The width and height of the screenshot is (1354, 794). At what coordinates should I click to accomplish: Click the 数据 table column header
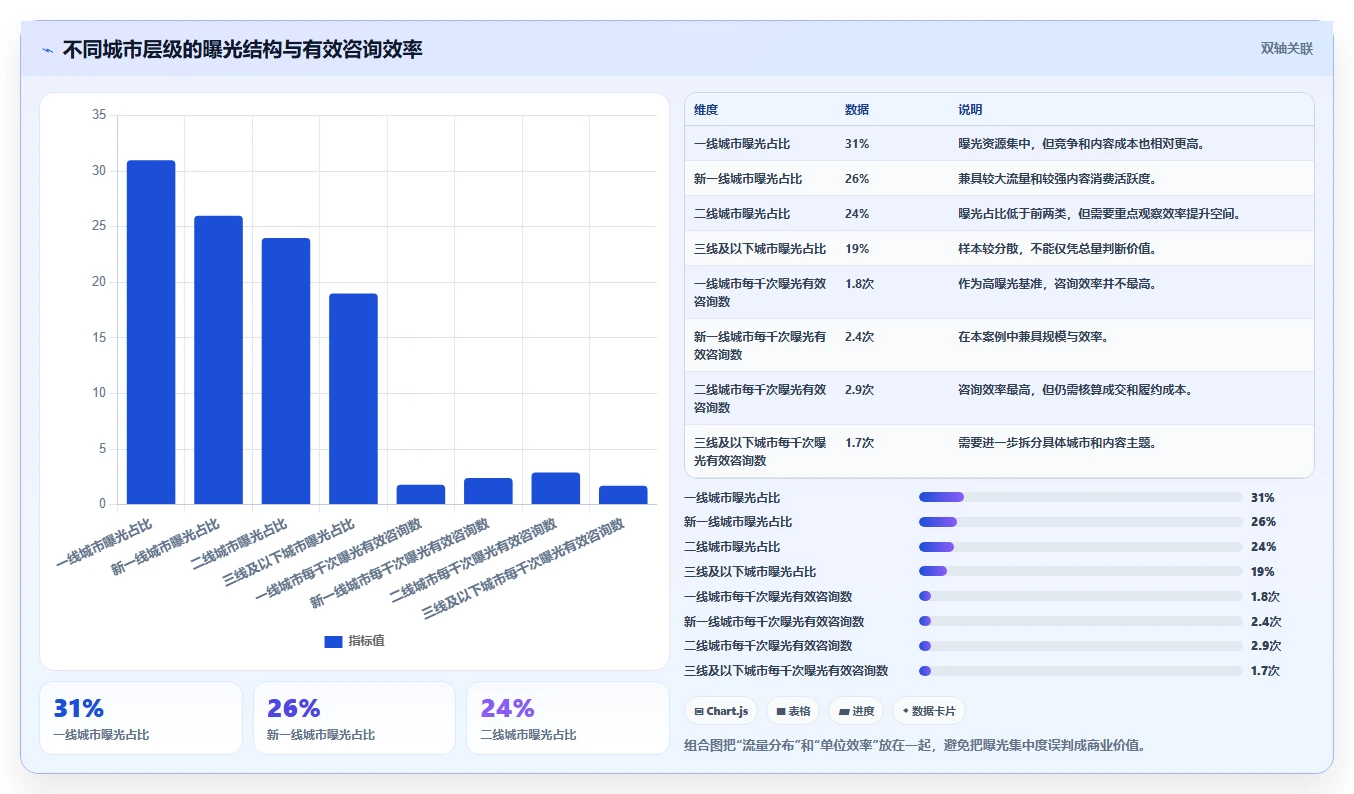857,110
